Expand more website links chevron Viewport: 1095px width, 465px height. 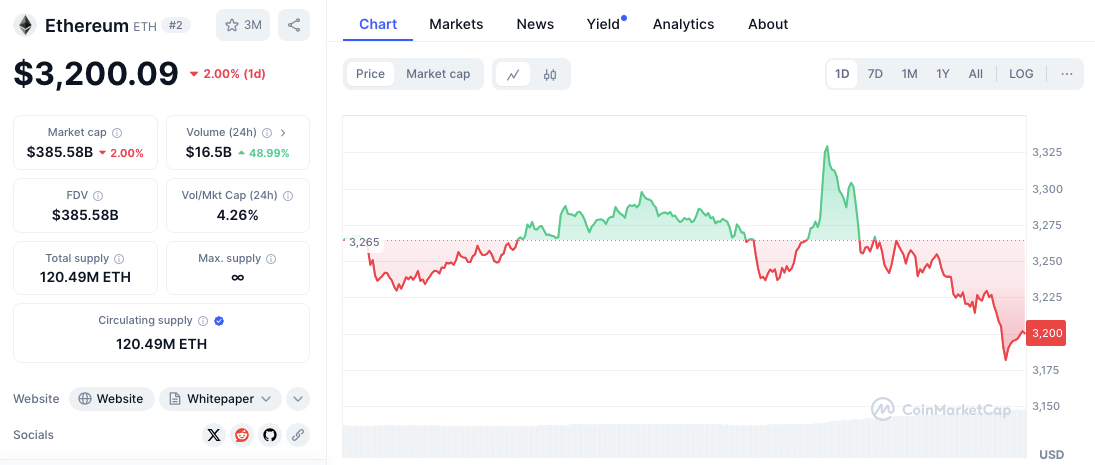point(297,399)
